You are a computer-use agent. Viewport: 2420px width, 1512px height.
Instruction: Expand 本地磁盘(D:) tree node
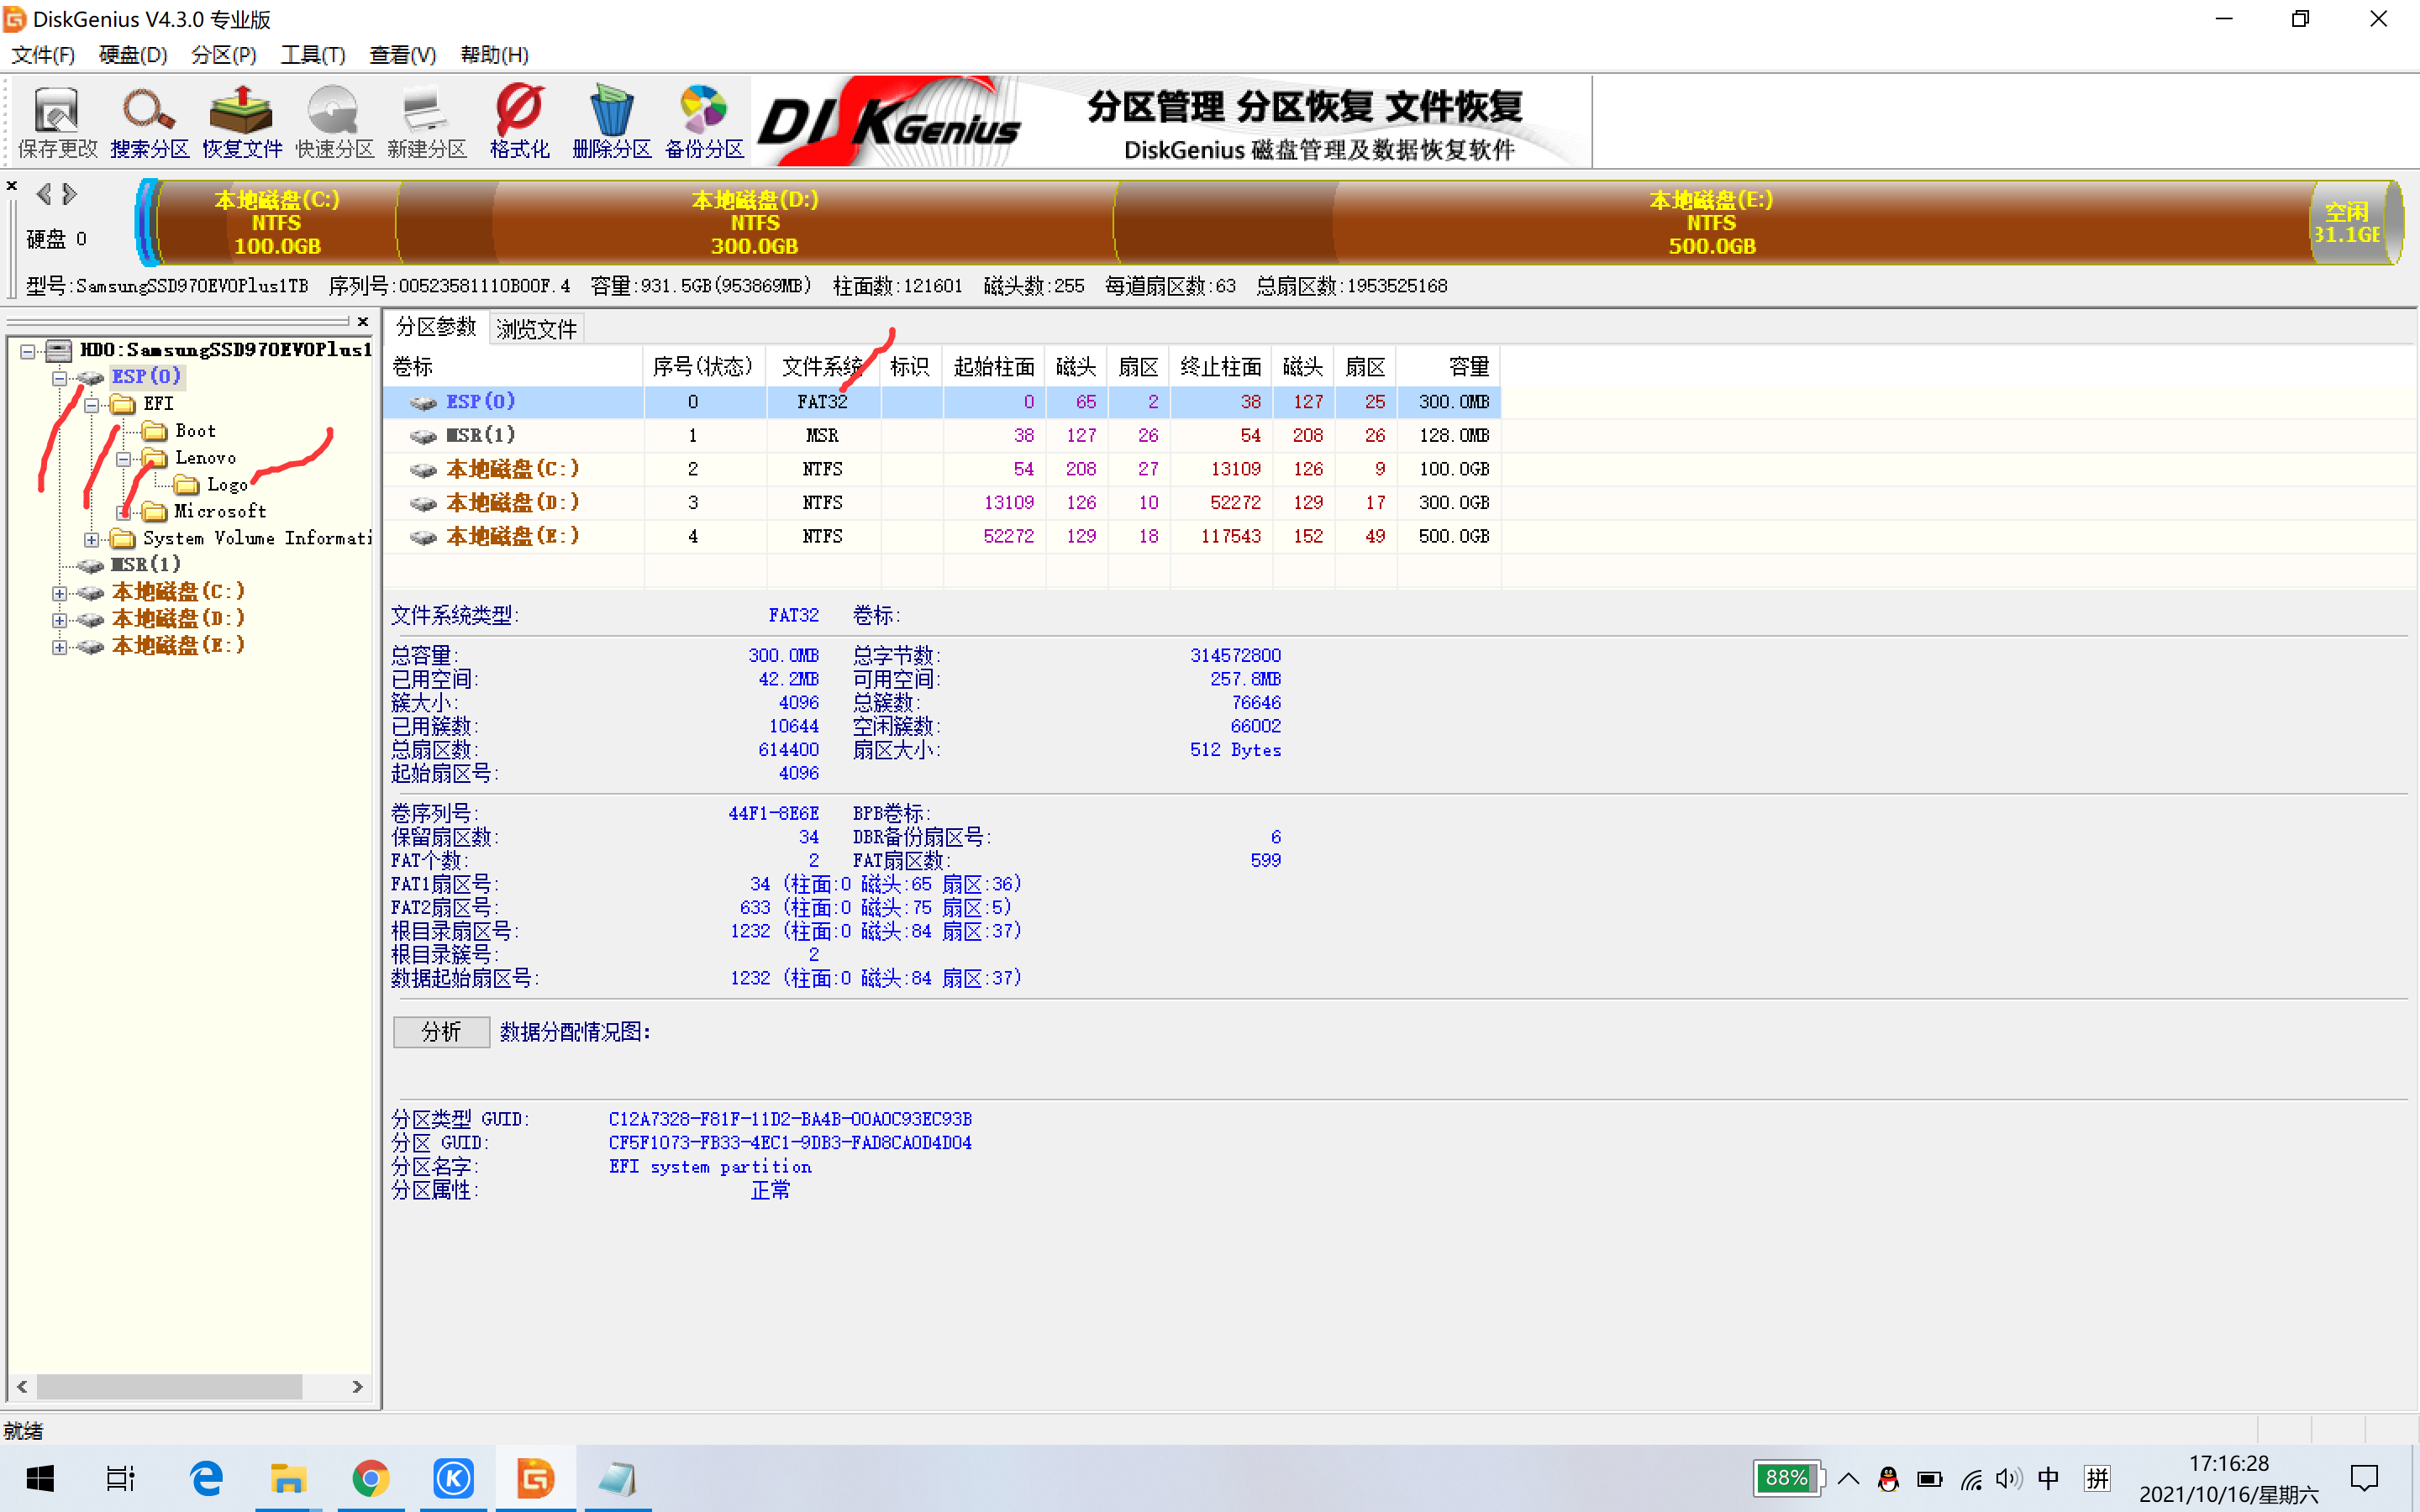[60, 621]
